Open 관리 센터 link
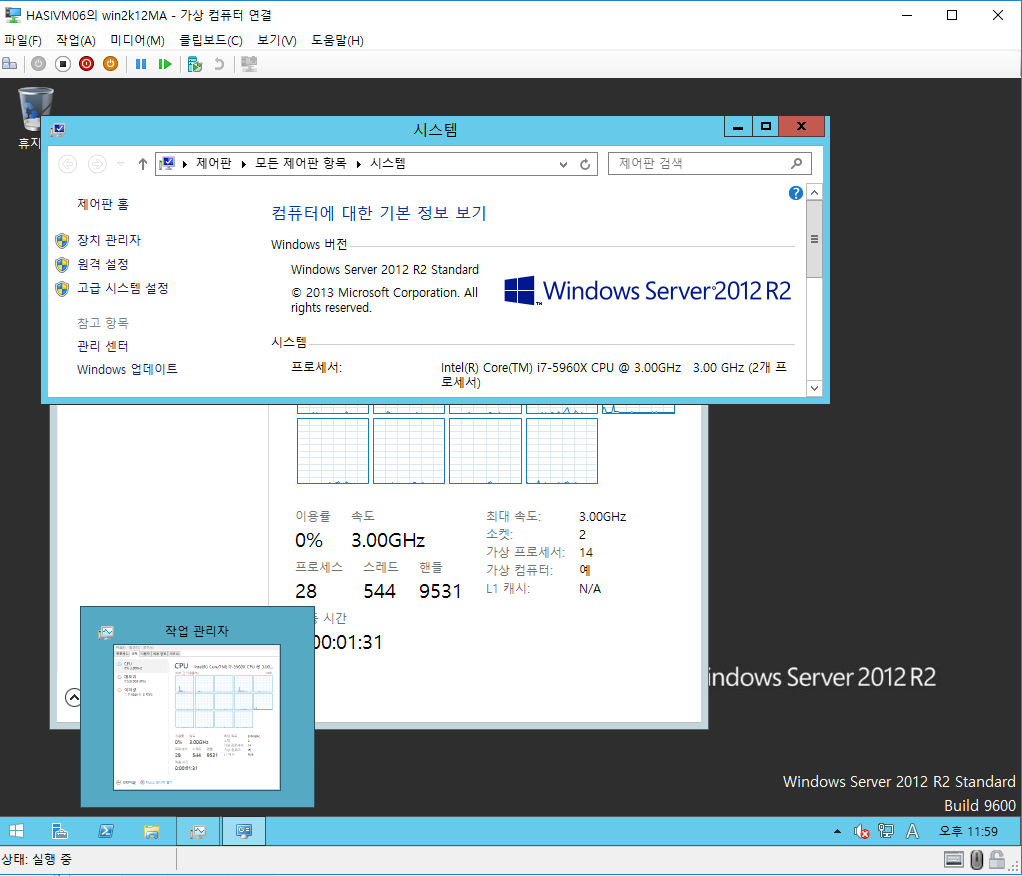Screen dimensions: 1022x876 coord(103,346)
